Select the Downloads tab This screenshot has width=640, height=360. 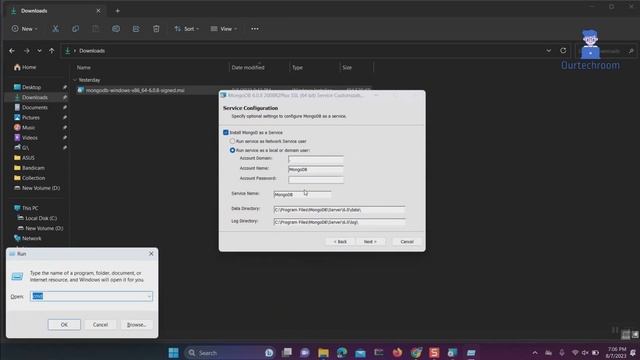(55, 11)
